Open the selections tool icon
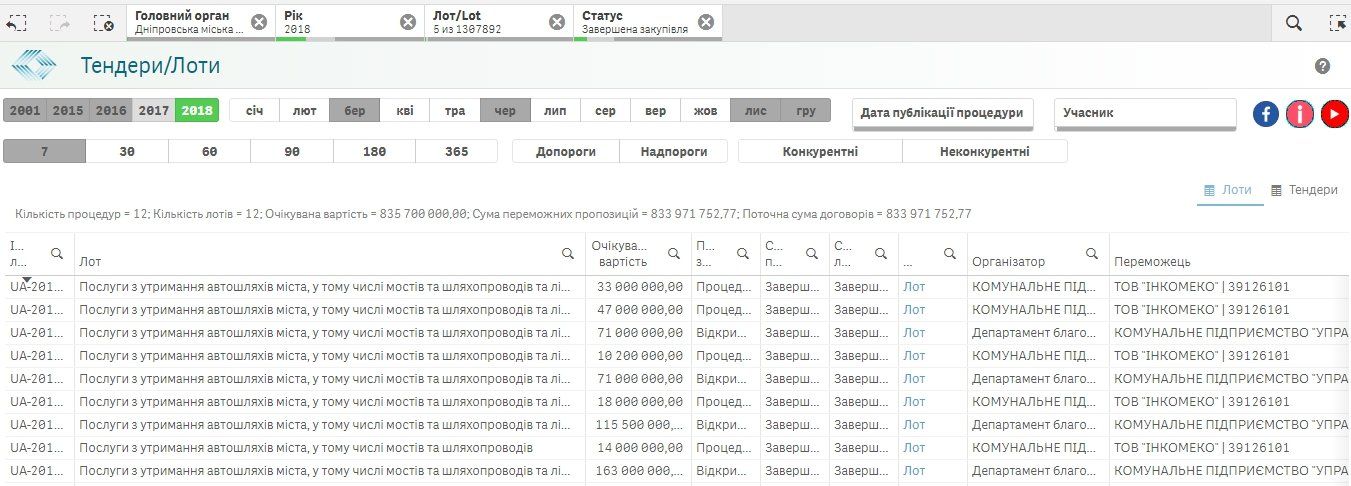1351x486 pixels. click(x=1337, y=23)
